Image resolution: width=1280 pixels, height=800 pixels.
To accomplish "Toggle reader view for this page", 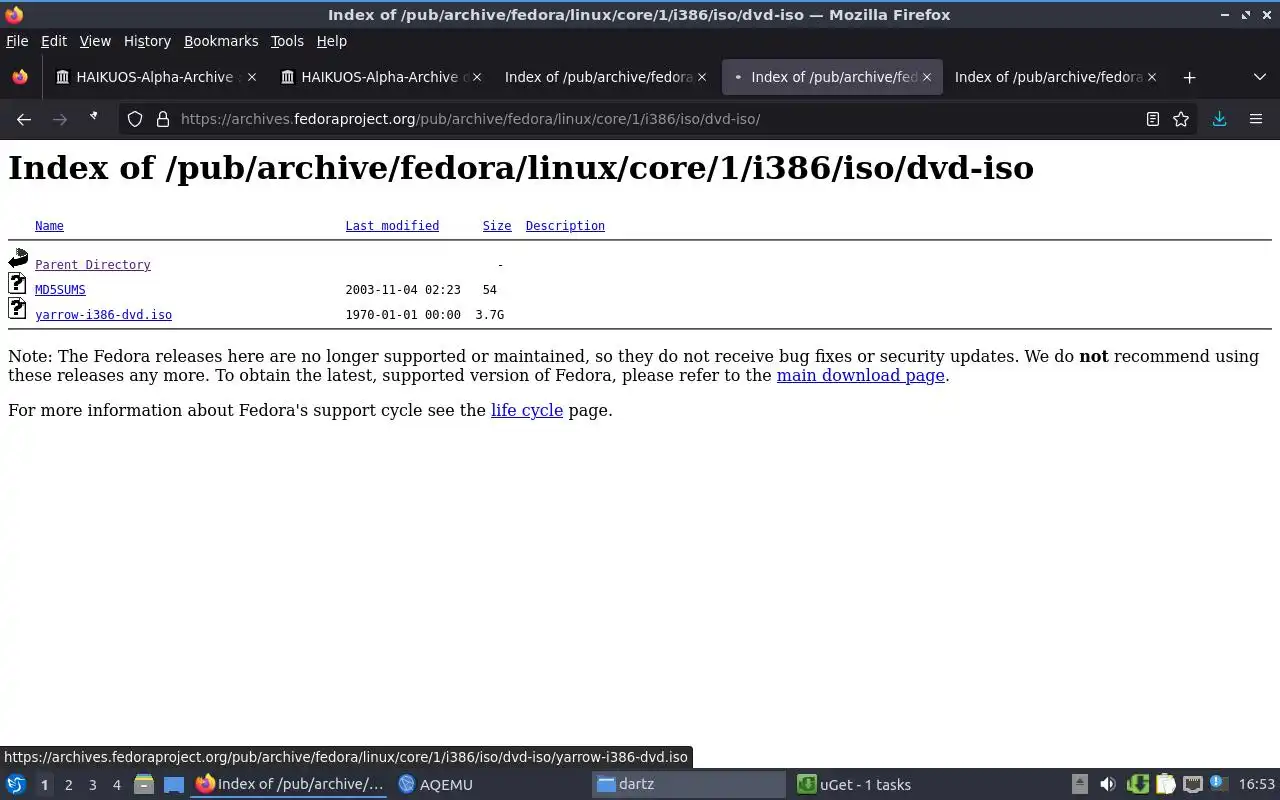I will [x=1153, y=119].
